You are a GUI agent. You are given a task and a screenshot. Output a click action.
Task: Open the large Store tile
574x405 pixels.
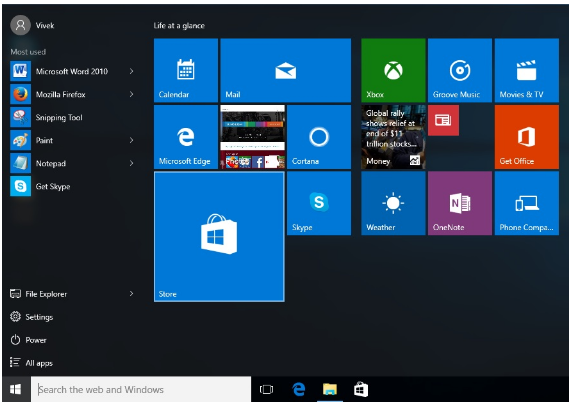pyautogui.click(x=219, y=237)
